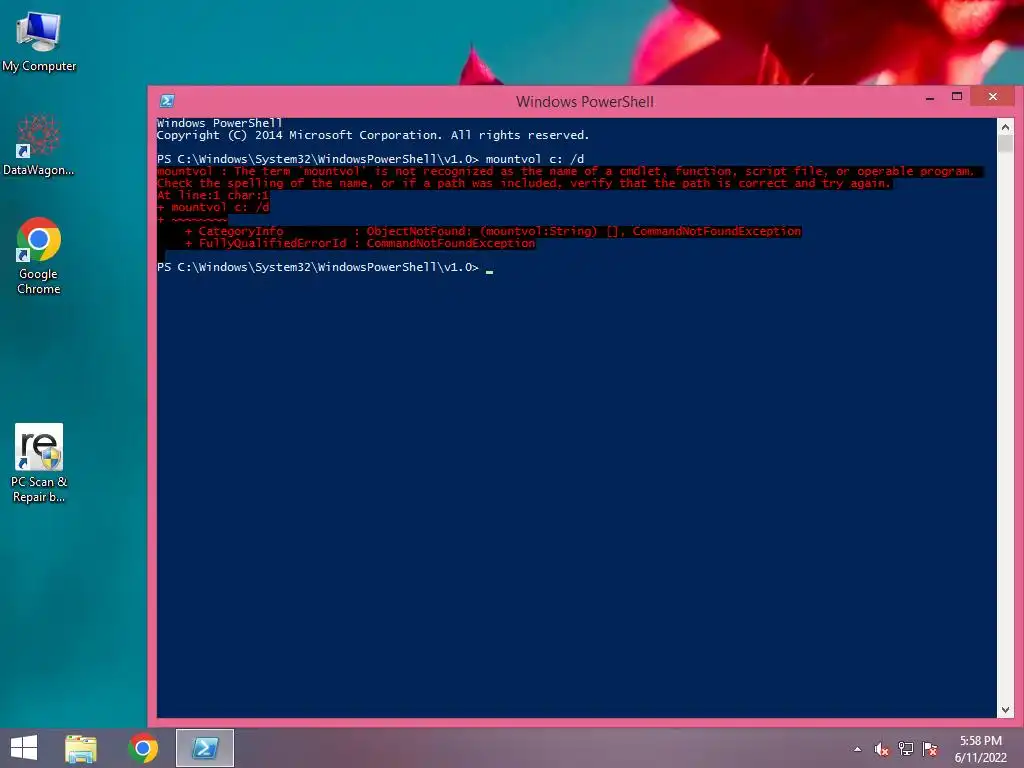Click the PowerShell scrollbar thumb
The image size is (1024, 768).
1005,143
